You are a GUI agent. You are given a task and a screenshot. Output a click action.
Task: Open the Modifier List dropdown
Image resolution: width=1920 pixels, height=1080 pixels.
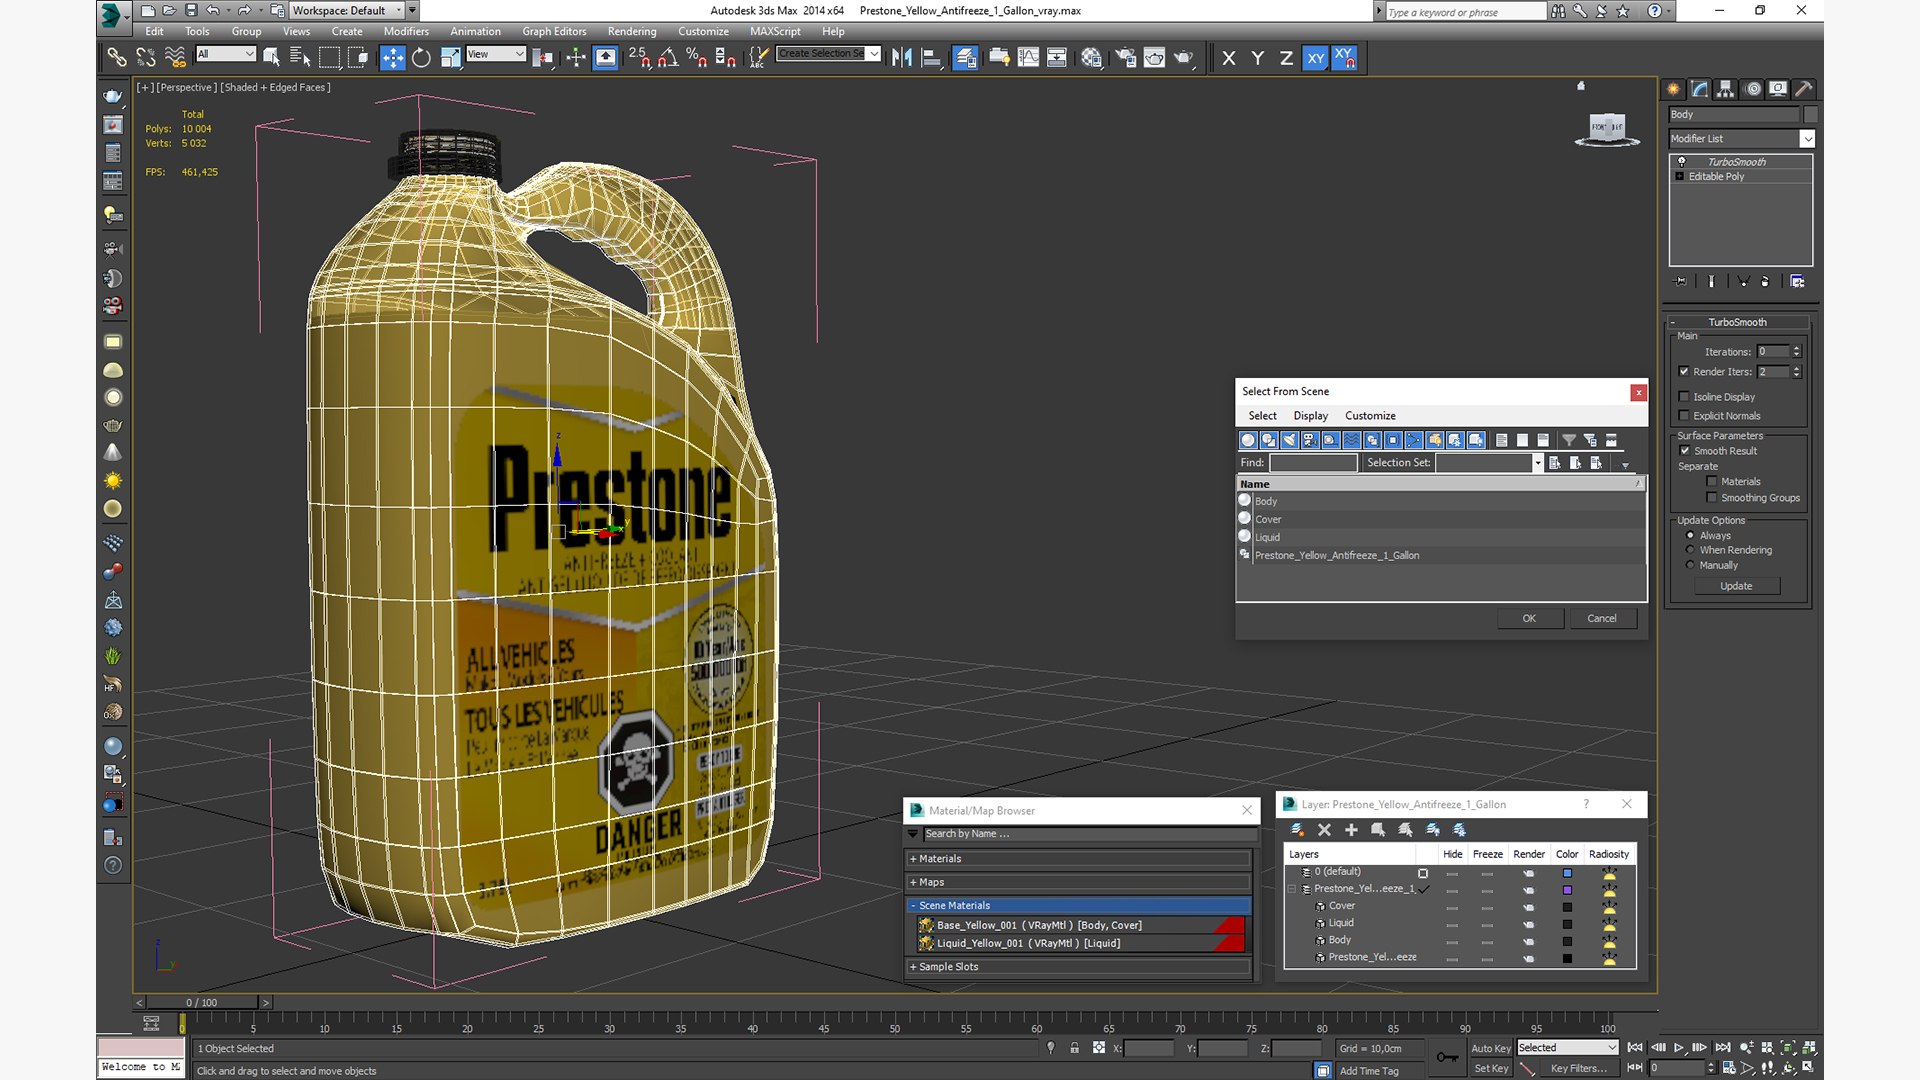(x=1806, y=139)
